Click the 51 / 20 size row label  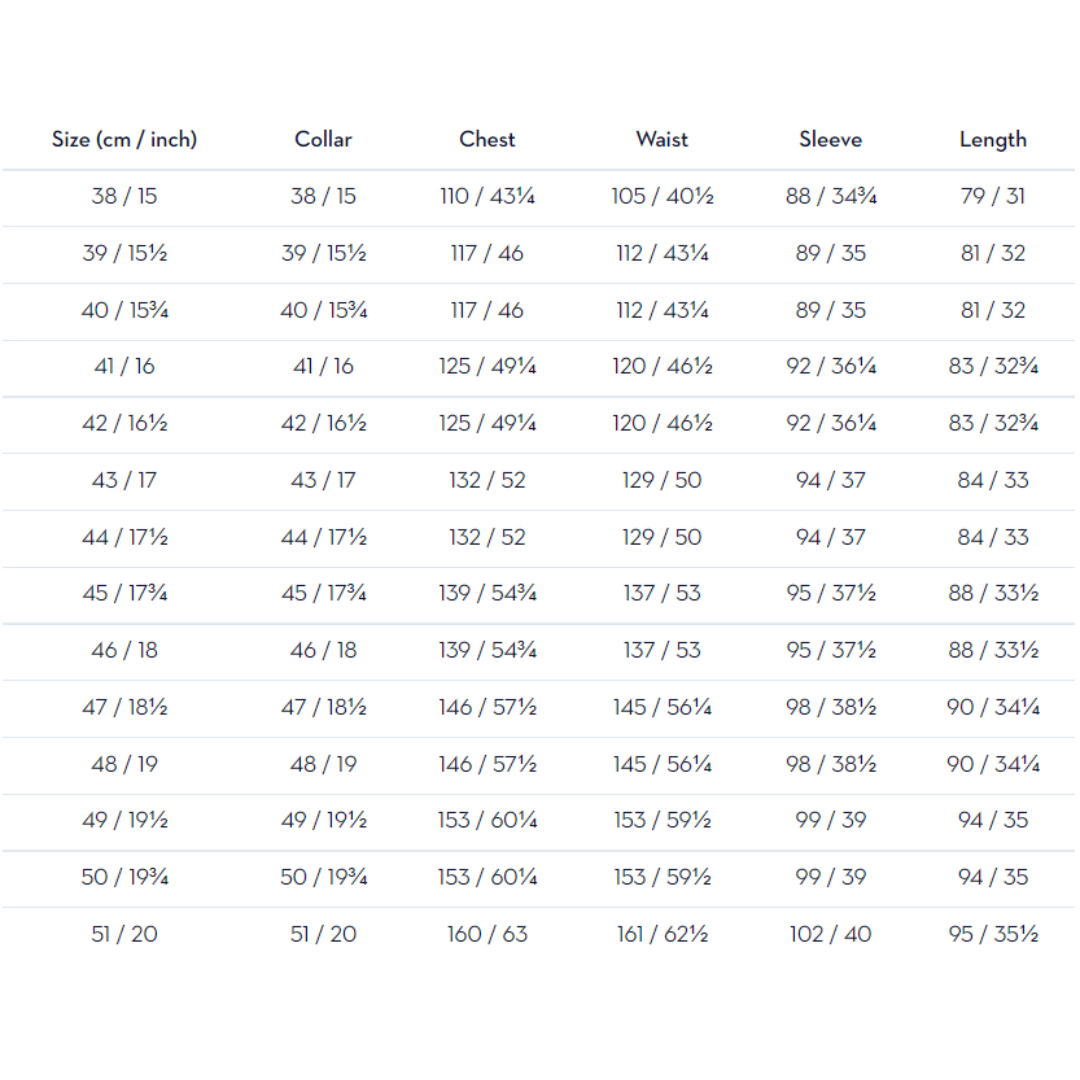click(x=125, y=934)
